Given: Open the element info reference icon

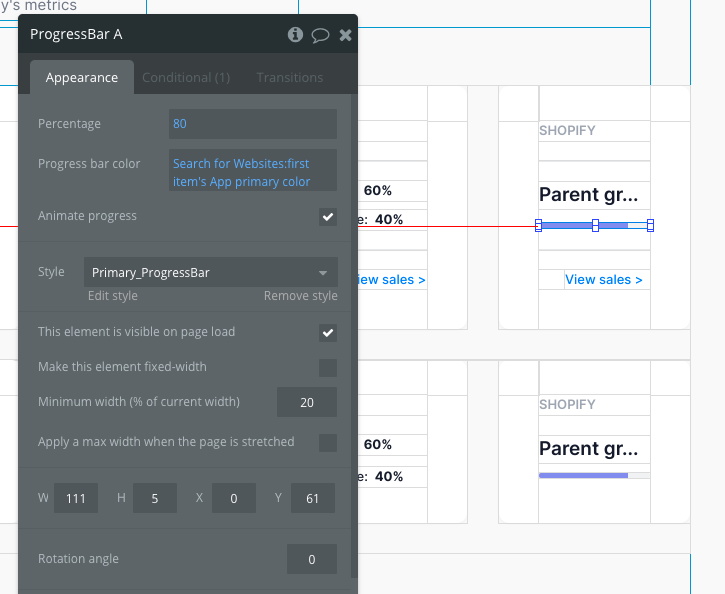Looking at the screenshot, I should (x=295, y=34).
